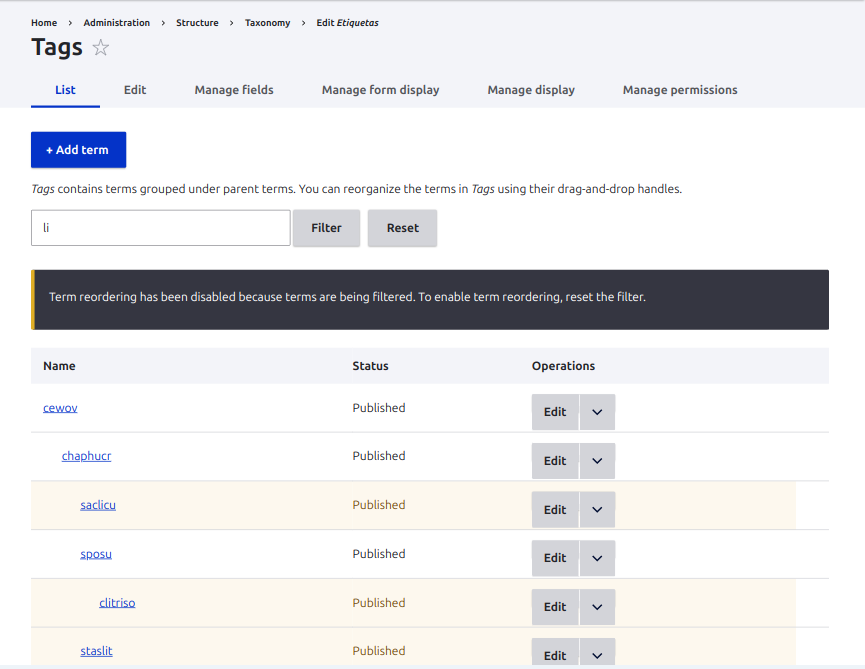Image resolution: width=865 pixels, height=669 pixels.
Task: Expand operations dropdown for cewov
Action: coord(597,412)
